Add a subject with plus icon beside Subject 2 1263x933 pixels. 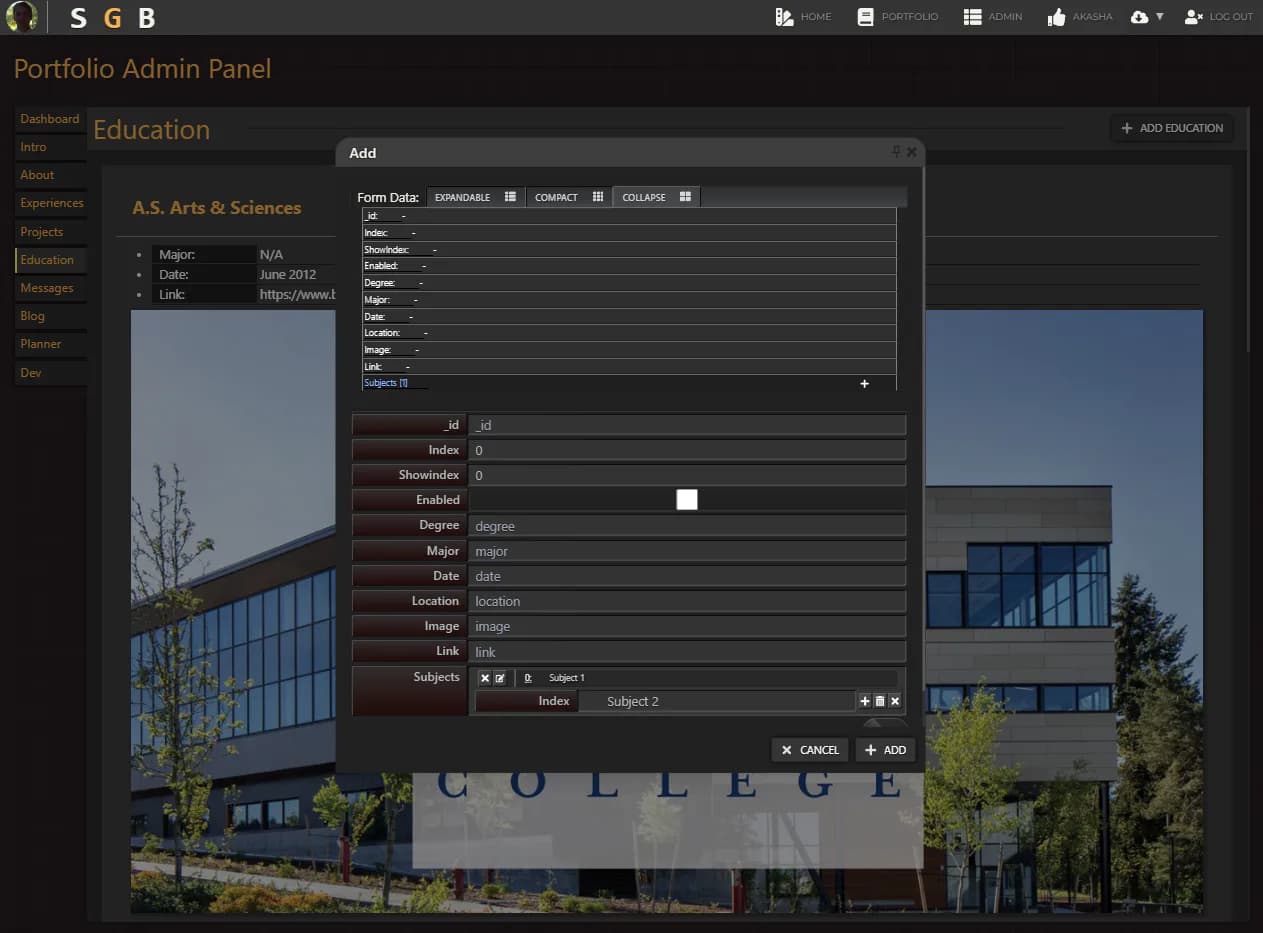coord(865,701)
